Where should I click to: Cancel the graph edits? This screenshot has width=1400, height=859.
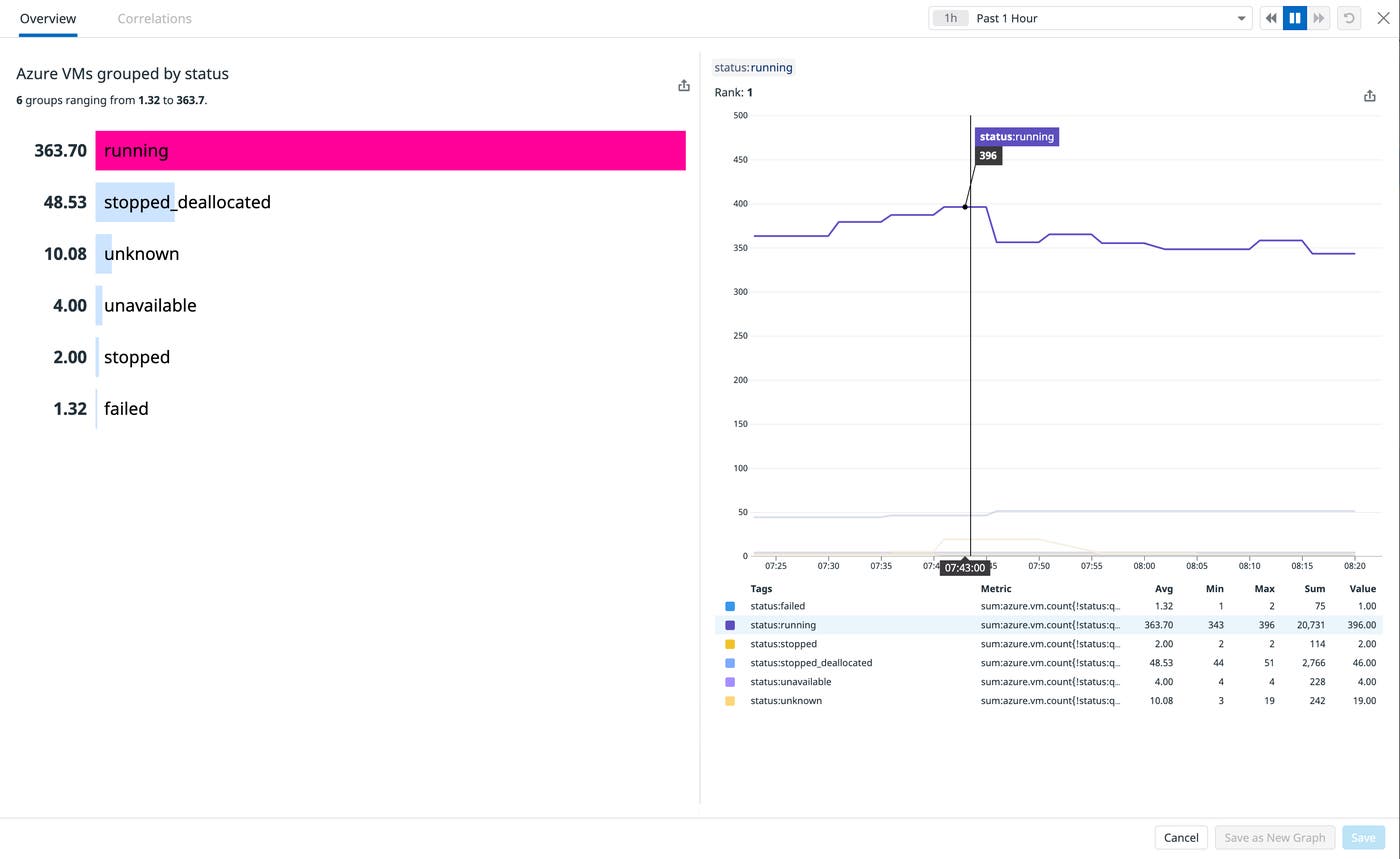pyautogui.click(x=1180, y=837)
